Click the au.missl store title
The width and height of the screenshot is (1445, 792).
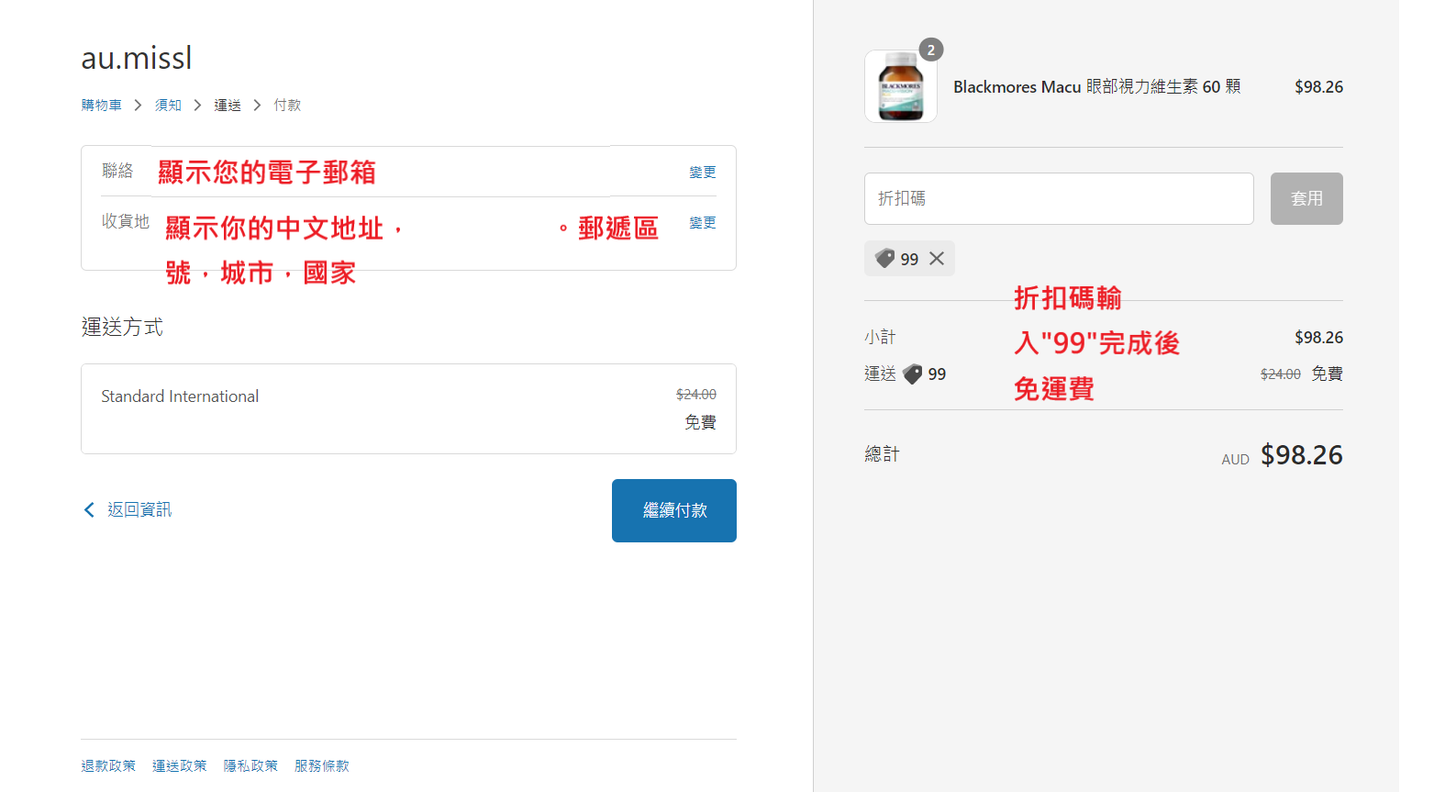pyautogui.click(x=136, y=58)
